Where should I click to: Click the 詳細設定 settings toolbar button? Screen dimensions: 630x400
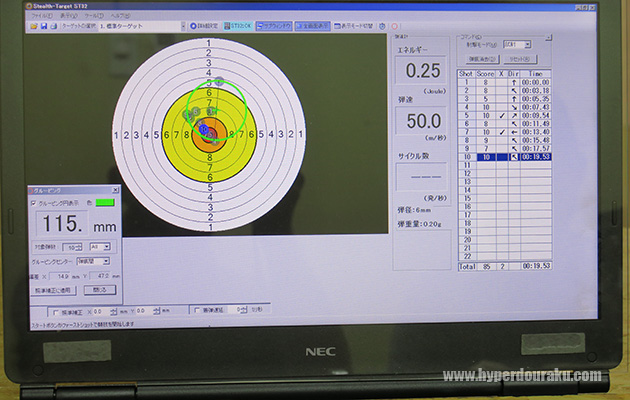(x=208, y=26)
